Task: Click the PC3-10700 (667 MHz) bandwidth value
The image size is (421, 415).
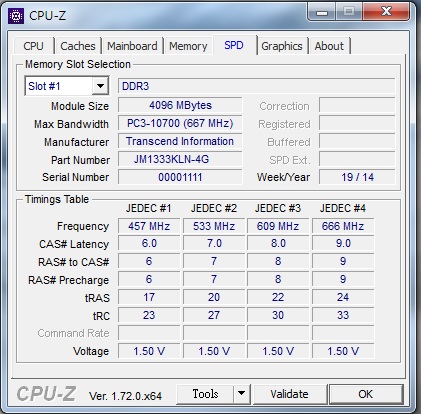Action: tap(180, 123)
